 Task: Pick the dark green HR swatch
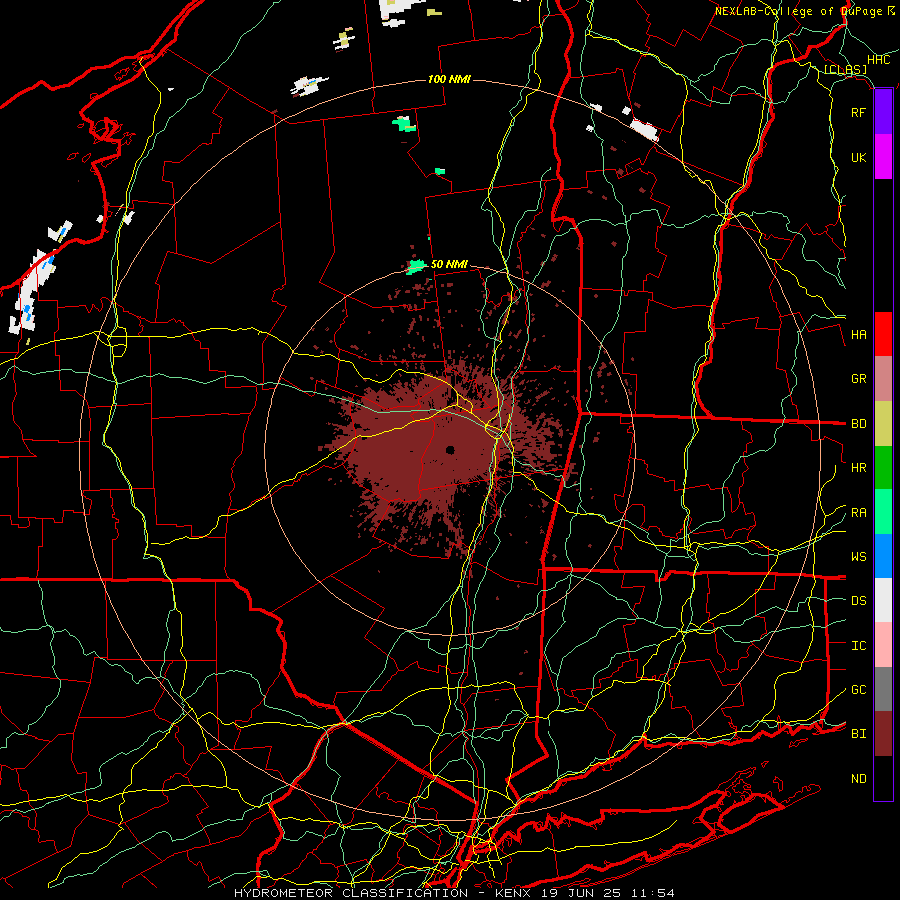pyautogui.click(x=883, y=468)
